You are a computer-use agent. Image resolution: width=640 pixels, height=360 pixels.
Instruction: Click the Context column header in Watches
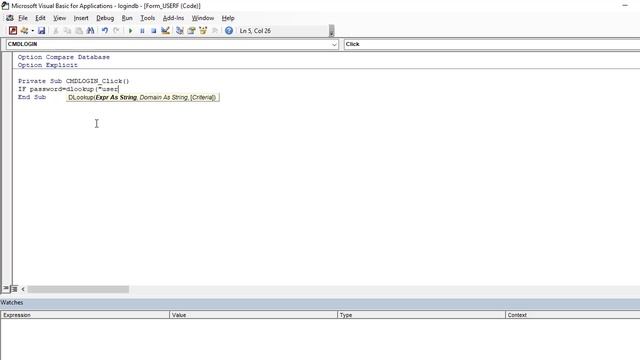coord(573,315)
